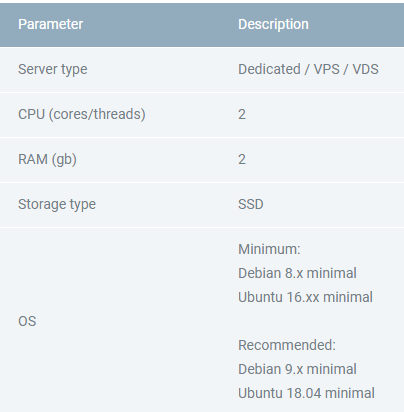The width and height of the screenshot is (404, 412).
Task: Click the word Dedicated in server types
Action: (269, 69)
